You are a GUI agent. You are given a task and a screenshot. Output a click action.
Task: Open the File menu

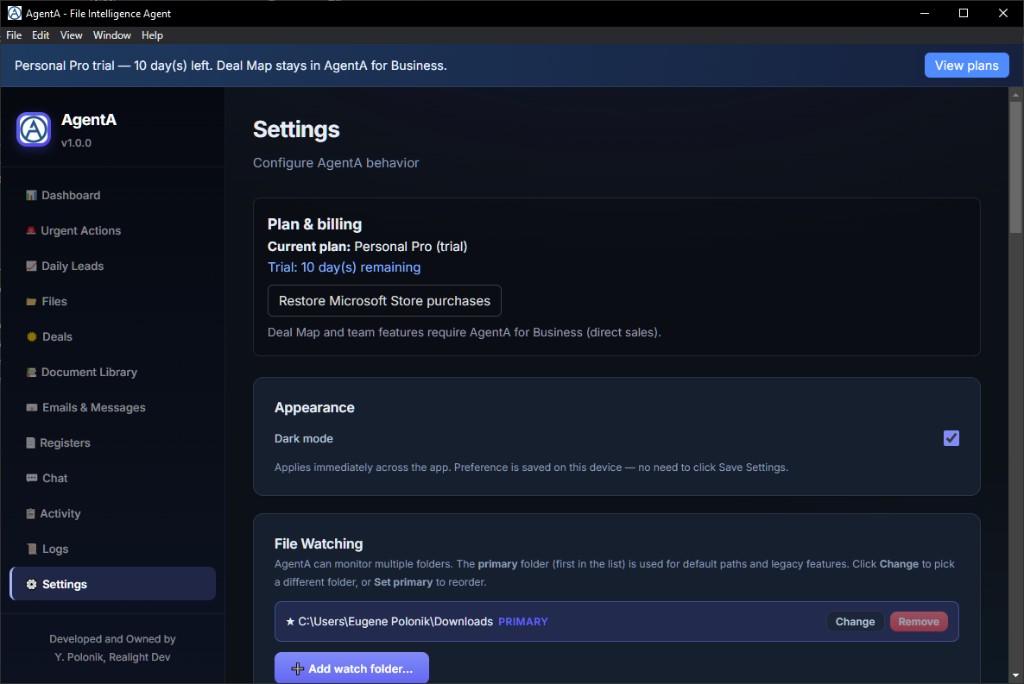(x=14, y=35)
